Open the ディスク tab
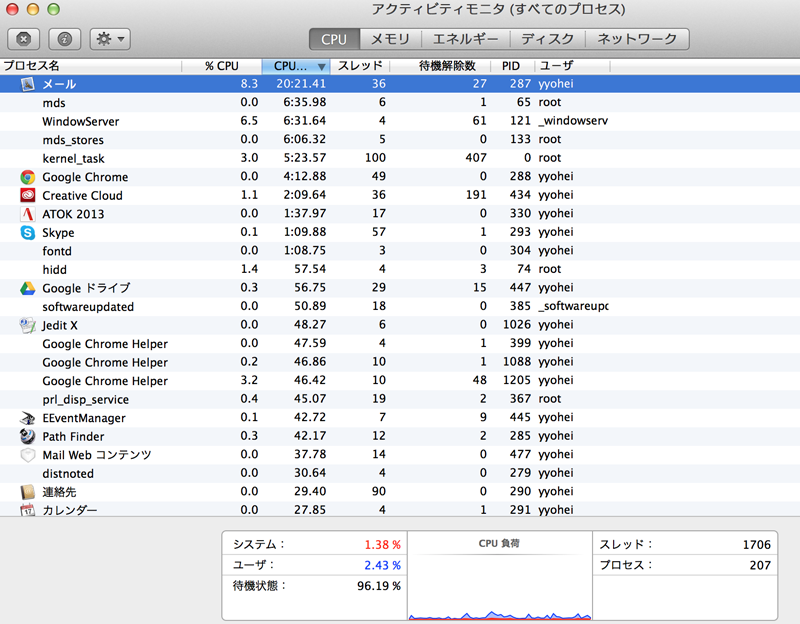The width and height of the screenshot is (800, 624). 548,39
